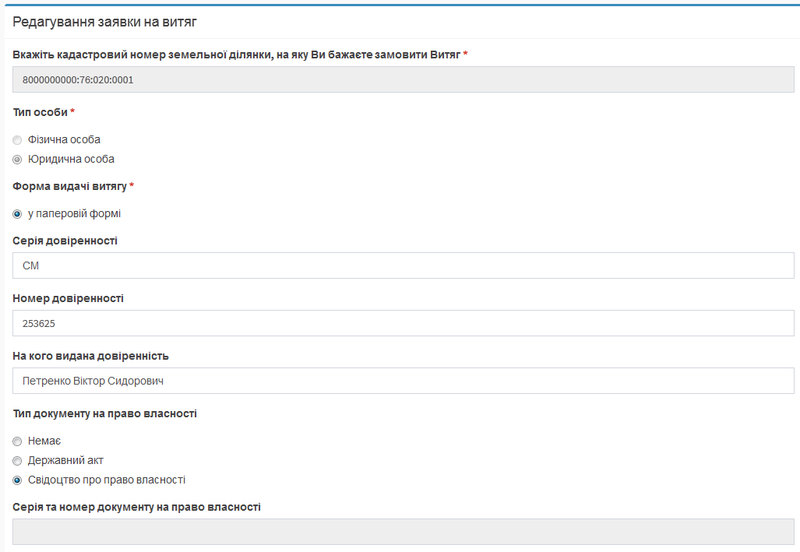Select 'у паперовій формі' radio button
The width and height of the screenshot is (800, 552).
(17, 214)
